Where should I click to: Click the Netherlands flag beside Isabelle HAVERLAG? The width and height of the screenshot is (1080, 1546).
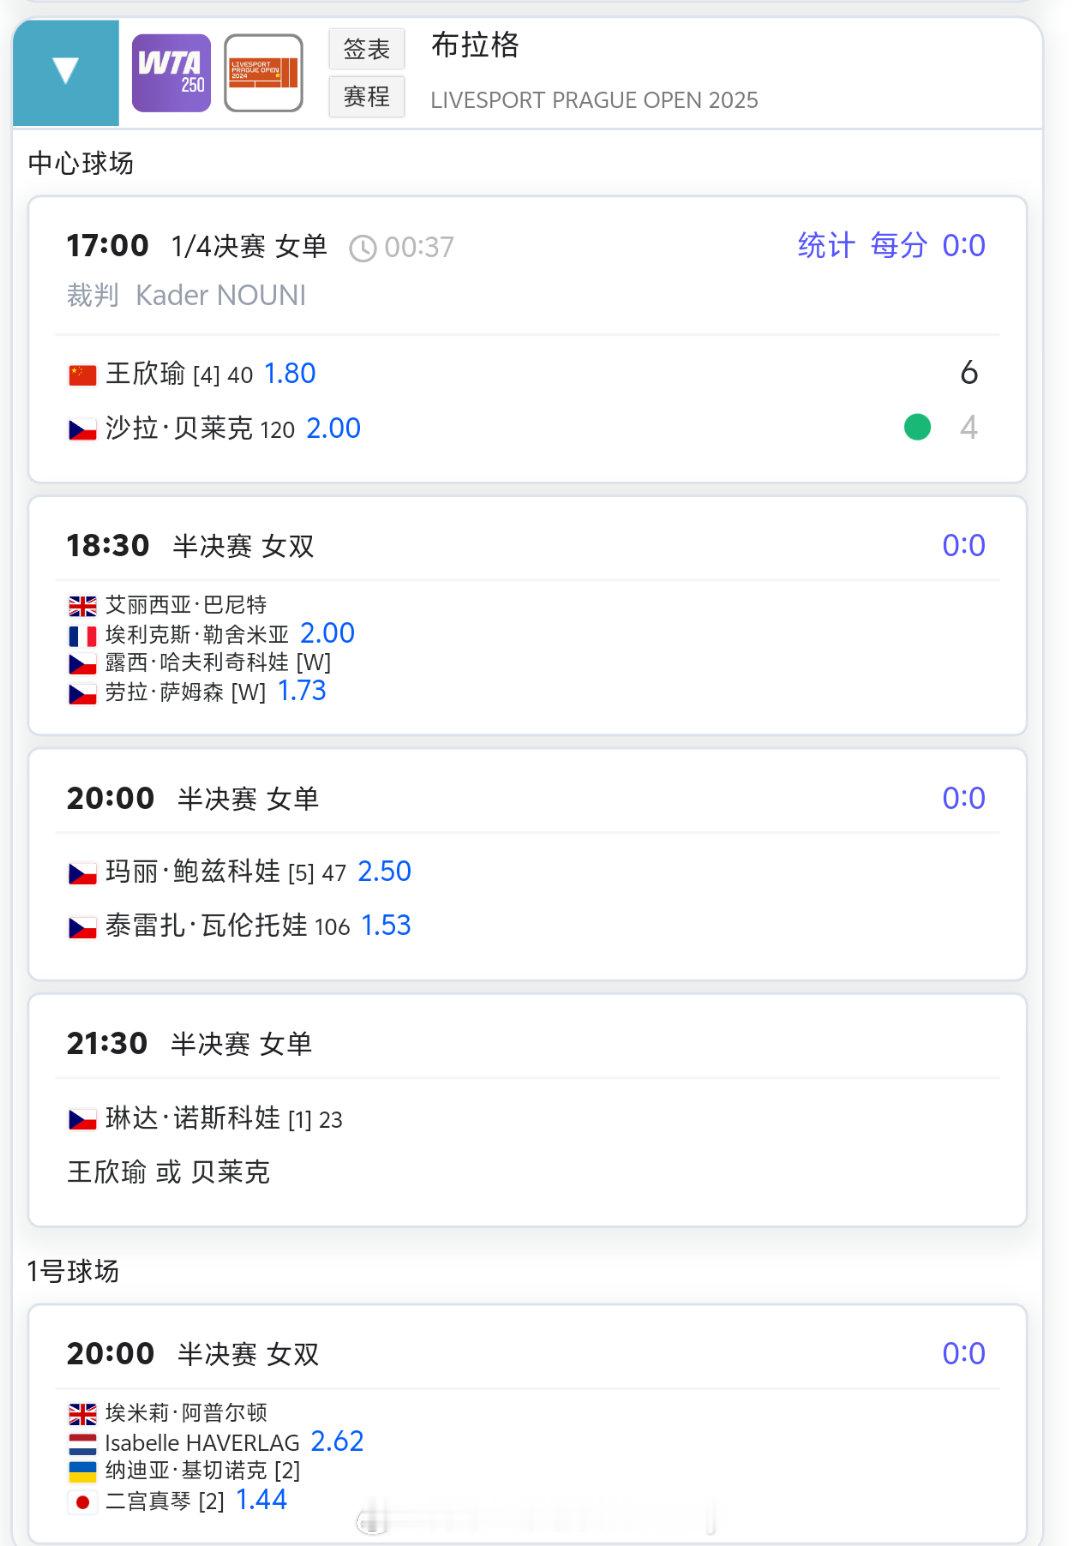(82, 1444)
